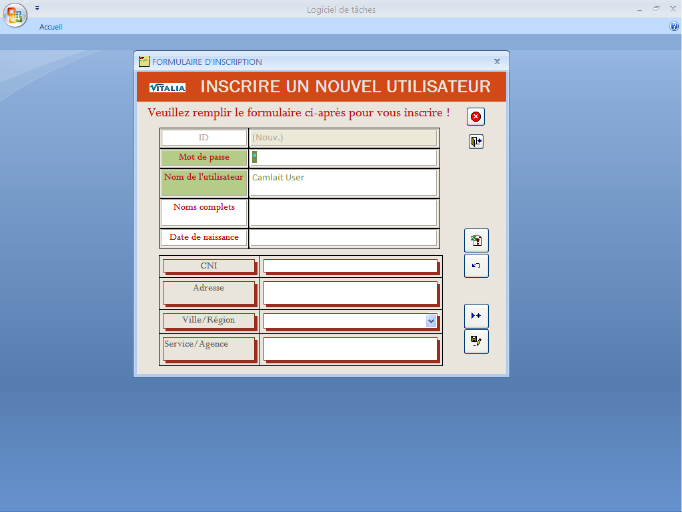Click the Date de naissance field
This screenshot has width=682, height=512.
pos(343,238)
